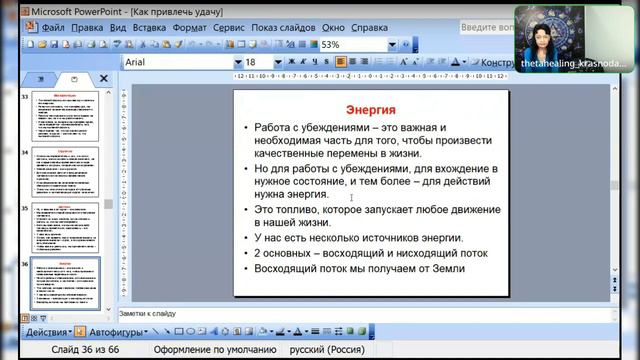Toggle Center alignment for text
Image resolution: width=640 pixels, height=360 pixels.
coord(353,62)
